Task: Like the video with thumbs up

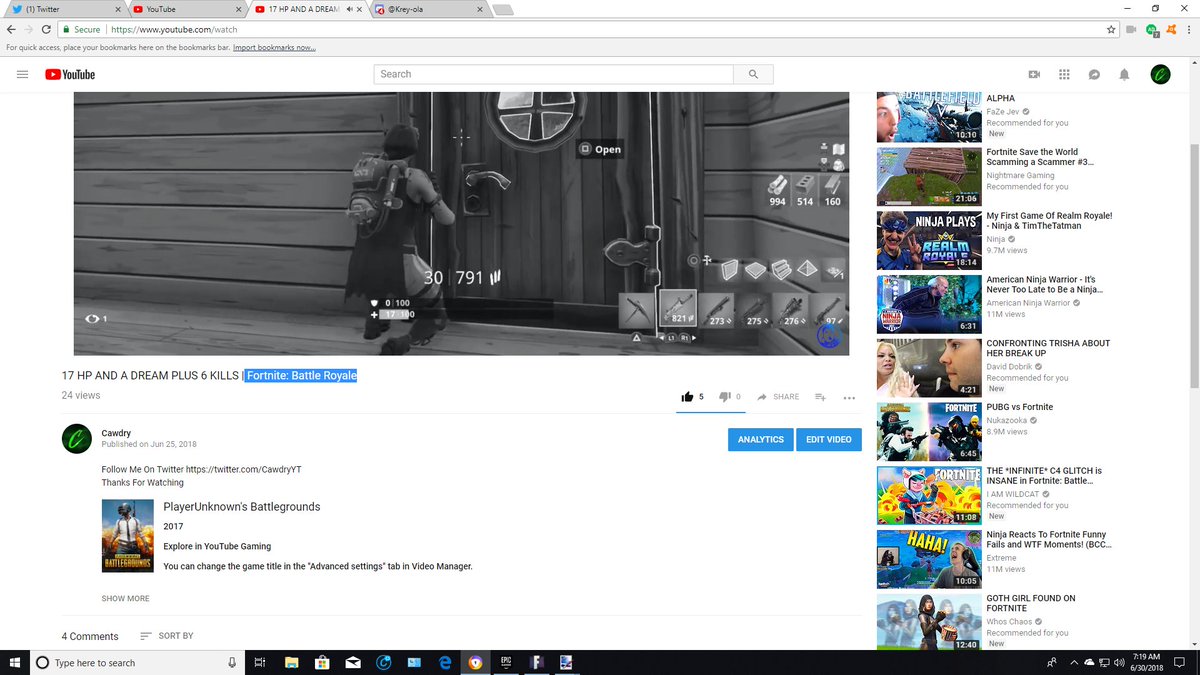Action: click(x=688, y=397)
